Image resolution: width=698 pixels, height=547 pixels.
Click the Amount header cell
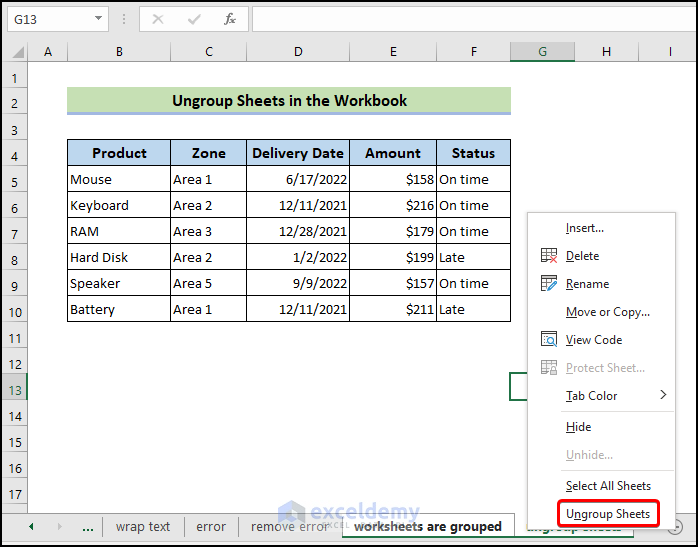pos(393,153)
